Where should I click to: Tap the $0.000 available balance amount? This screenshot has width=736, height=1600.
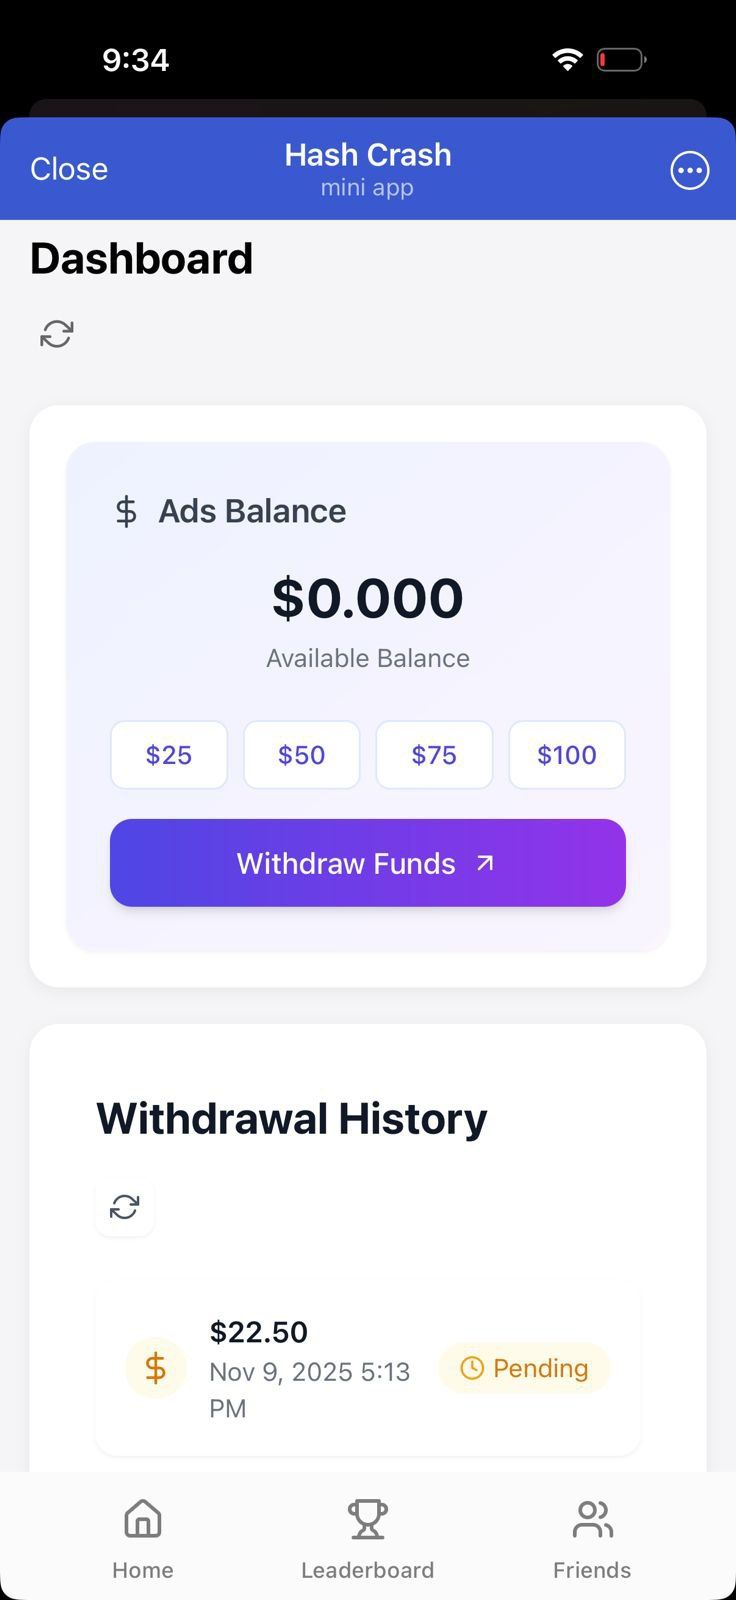tap(368, 598)
